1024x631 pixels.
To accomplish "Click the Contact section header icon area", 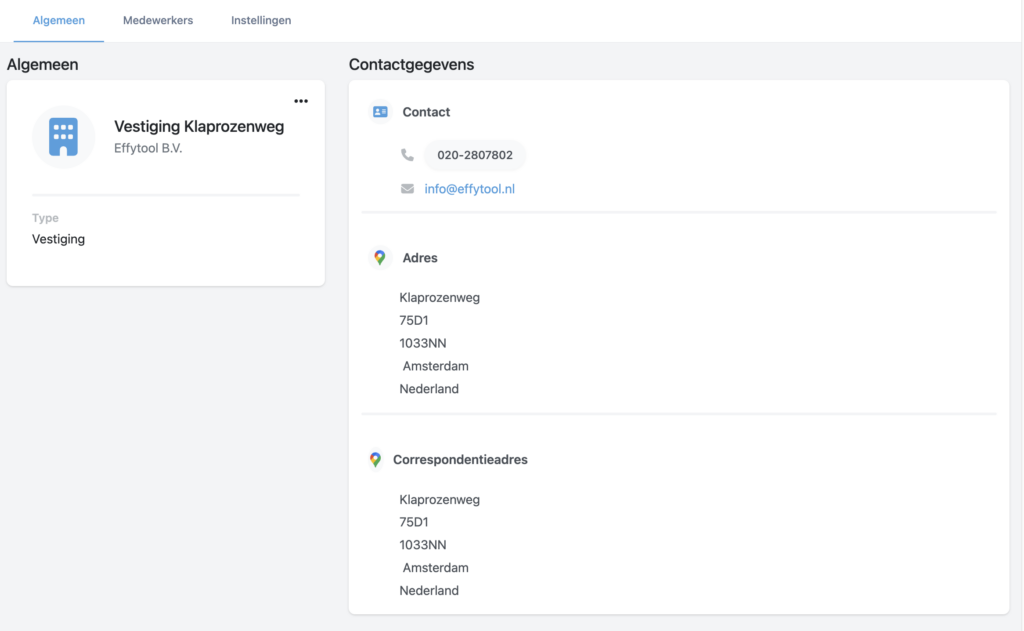I will point(380,112).
